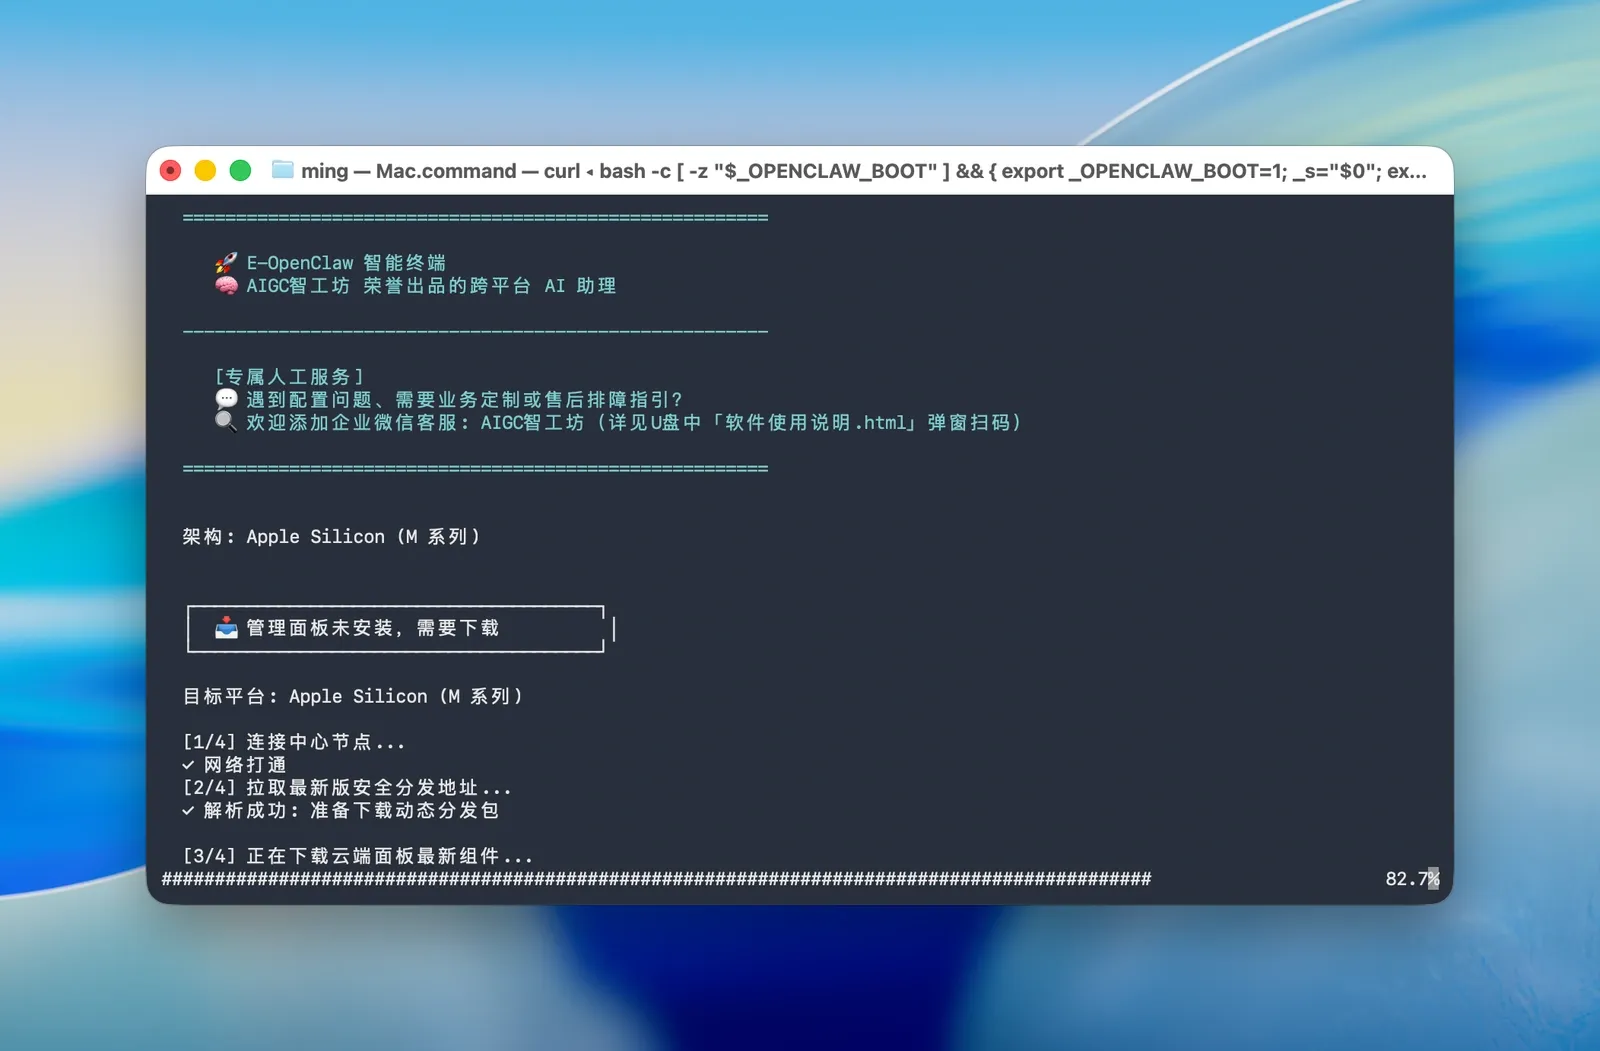The width and height of the screenshot is (1600, 1051).
Task: Click the hash-mark download progress bar
Action: pyautogui.click(x=656, y=879)
